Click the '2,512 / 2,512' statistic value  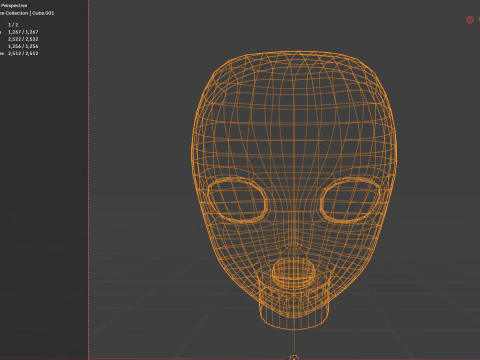coord(23,53)
